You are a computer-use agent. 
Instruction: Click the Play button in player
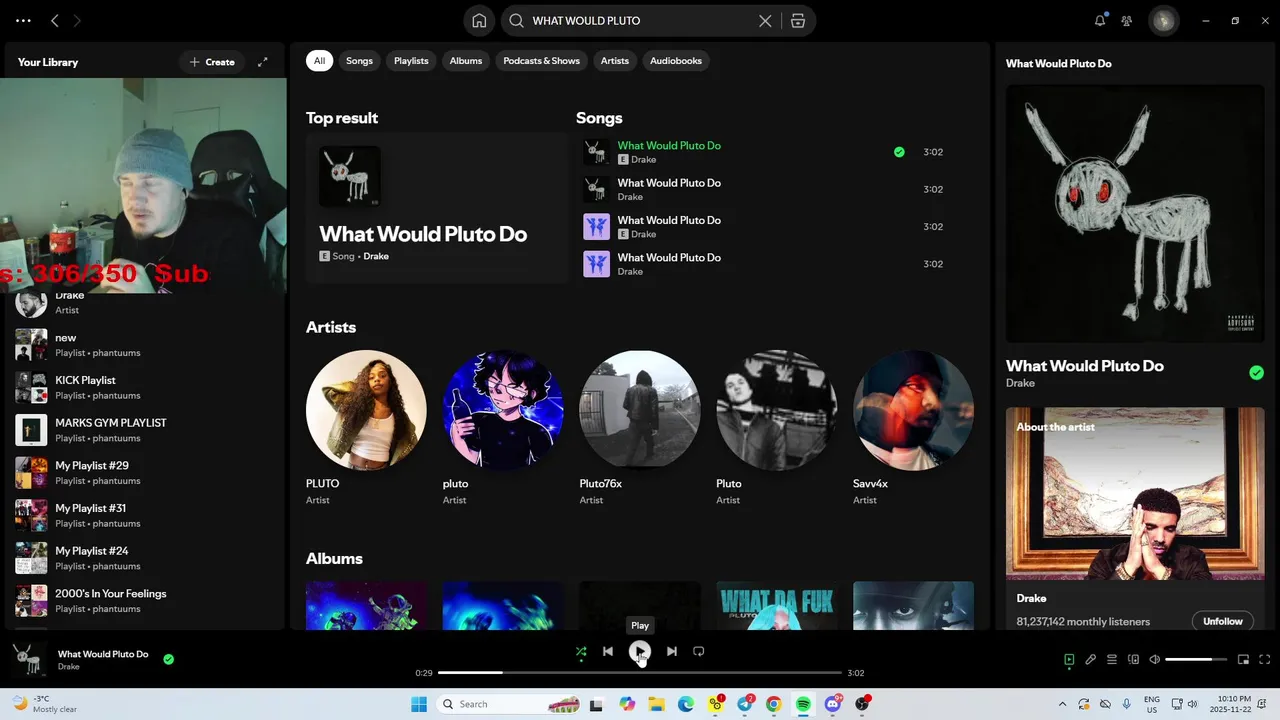pos(640,652)
